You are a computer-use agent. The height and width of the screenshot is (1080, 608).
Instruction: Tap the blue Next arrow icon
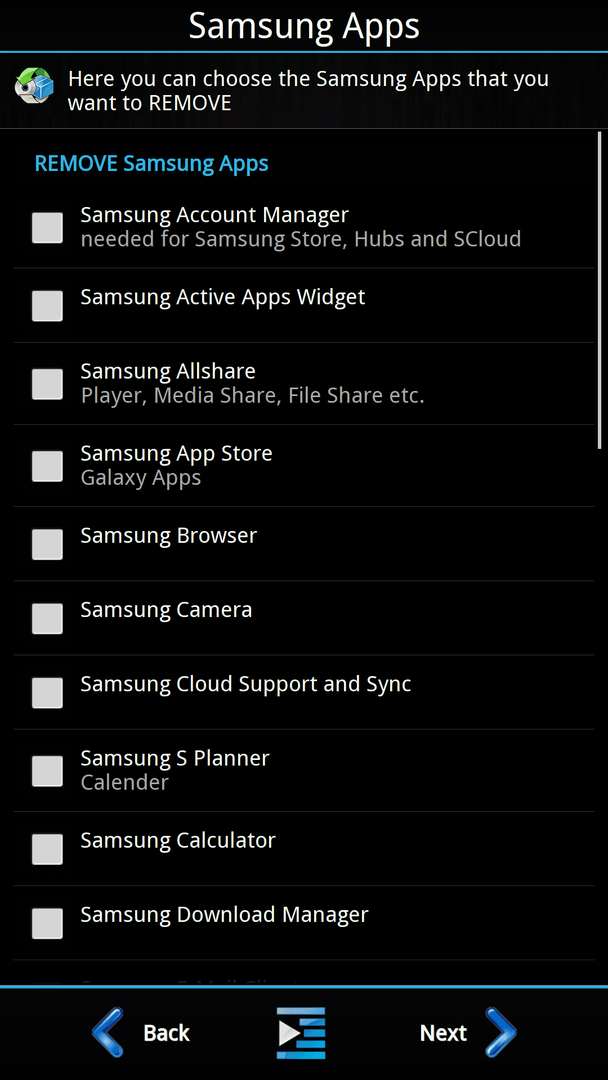[501, 1032]
